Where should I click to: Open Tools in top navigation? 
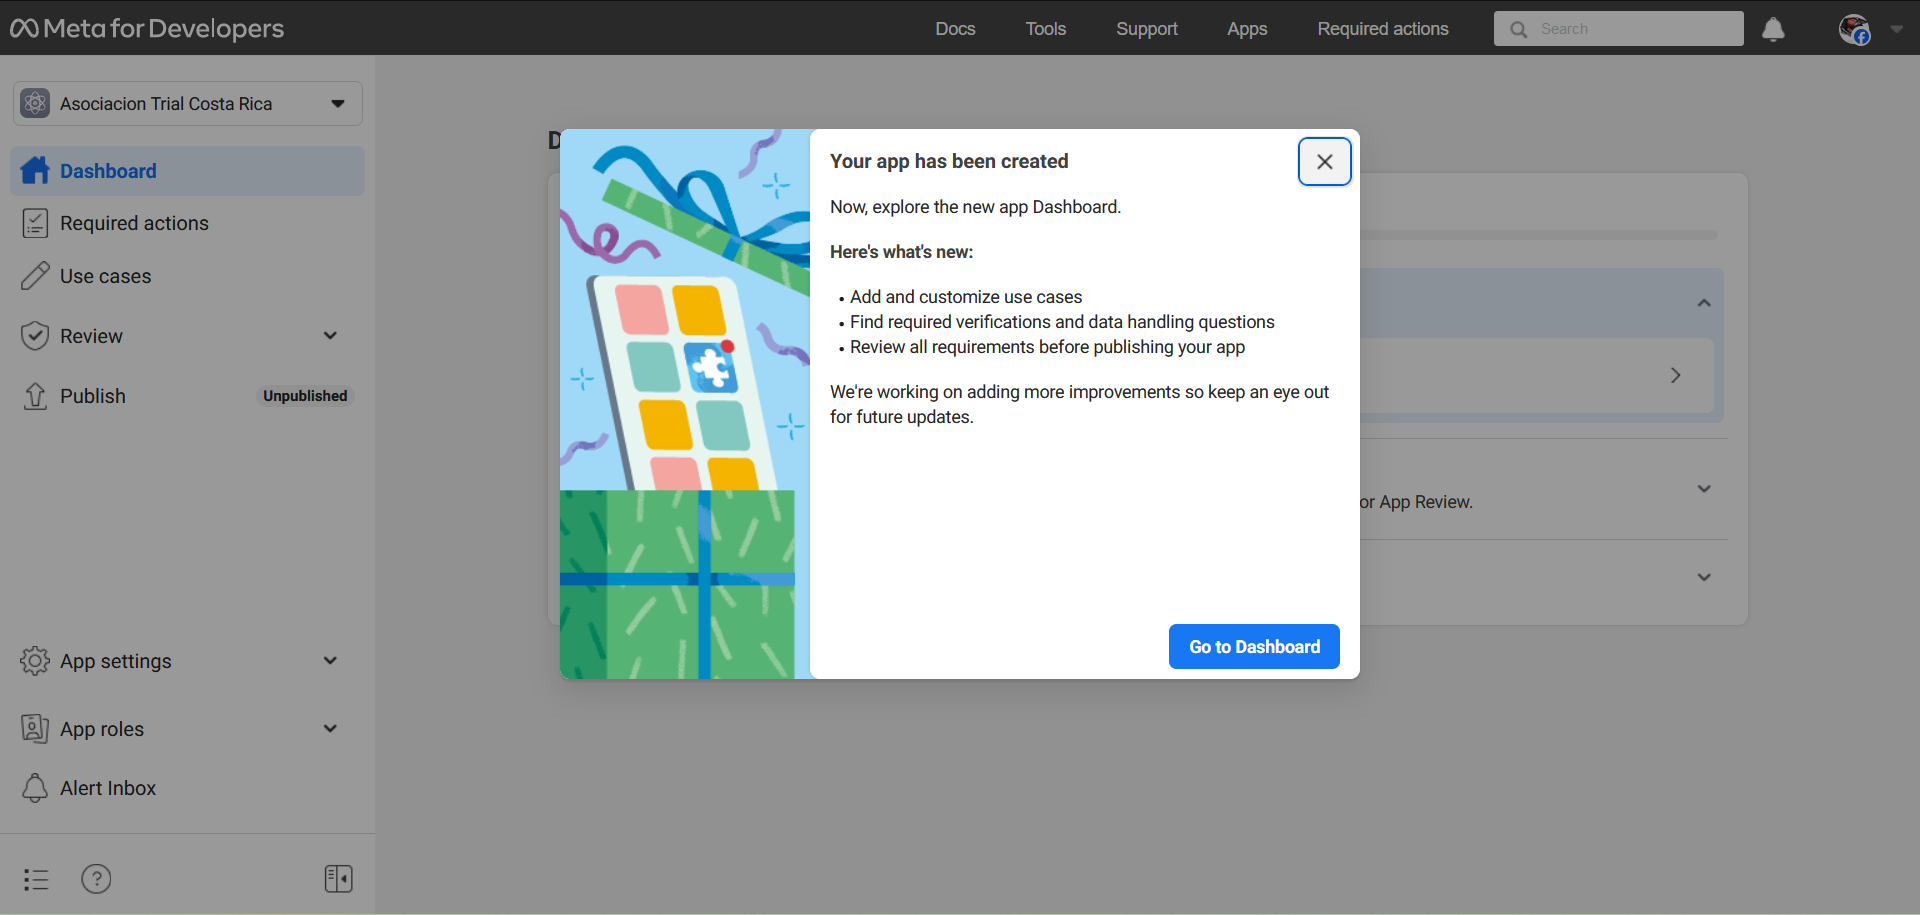1045,29
